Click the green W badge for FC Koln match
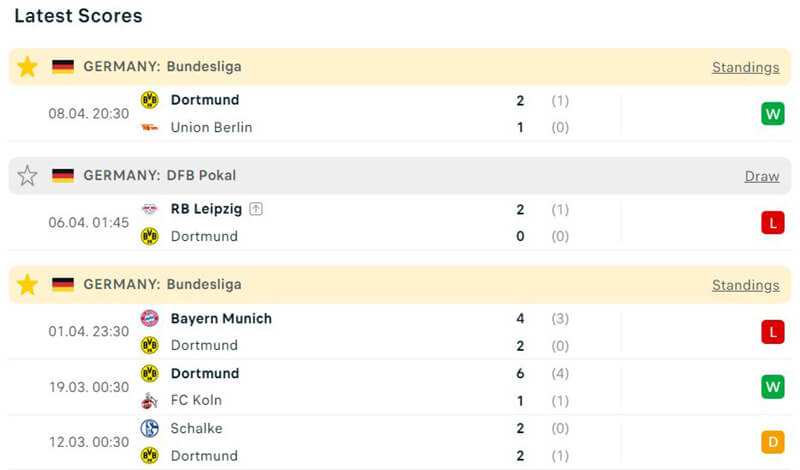This screenshot has height=470, width=800. coord(772,386)
